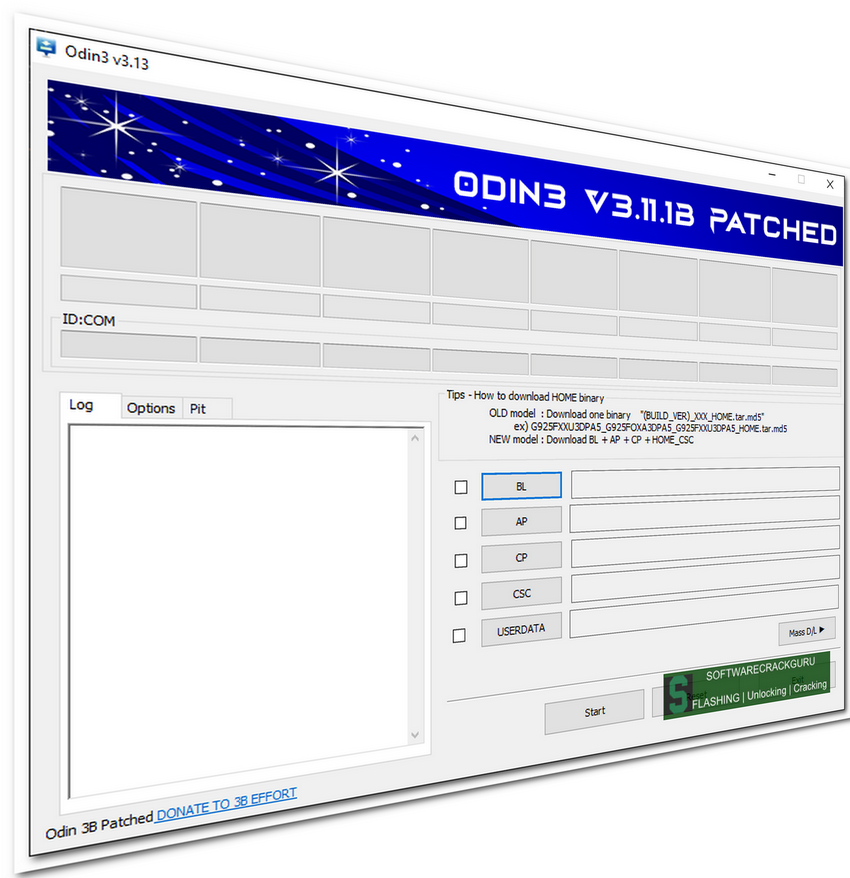The width and height of the screenshot is (850, 878).
Task: Click the CP file path field
Action: pos(705,548)
